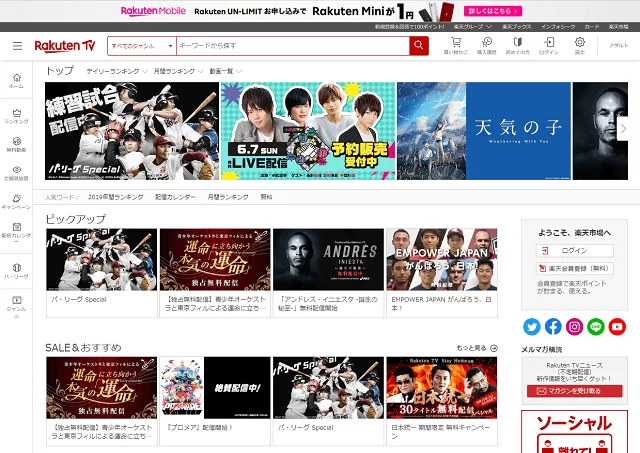Viewport: 640px width, 453px height.
Task: Click the header ログイン login icon
Action: [549, 45]
